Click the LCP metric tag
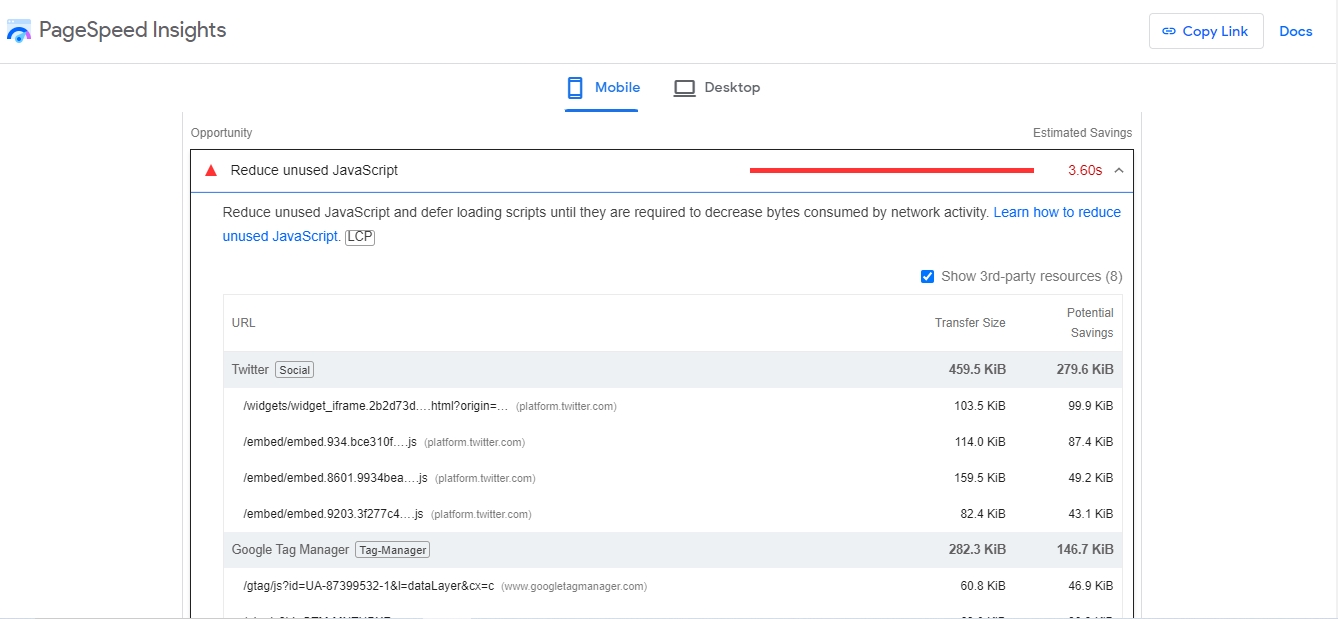Image resolution: width=1338 pixels, height=619 pixels. pos(360,237)
